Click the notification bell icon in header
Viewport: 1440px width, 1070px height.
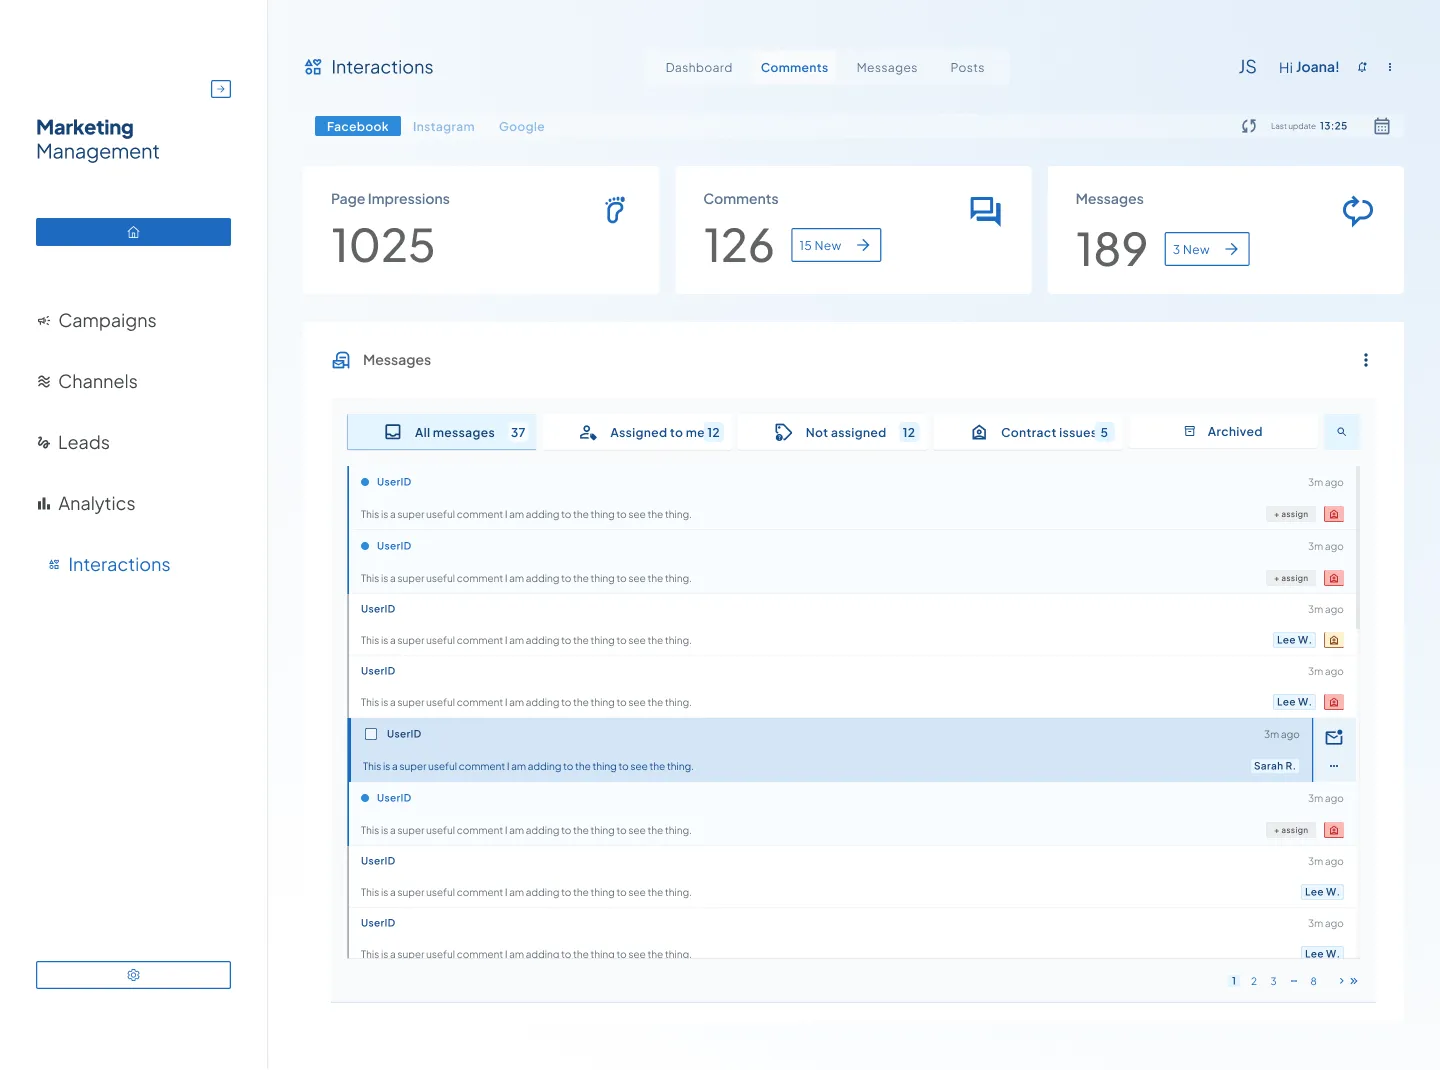1362,67
